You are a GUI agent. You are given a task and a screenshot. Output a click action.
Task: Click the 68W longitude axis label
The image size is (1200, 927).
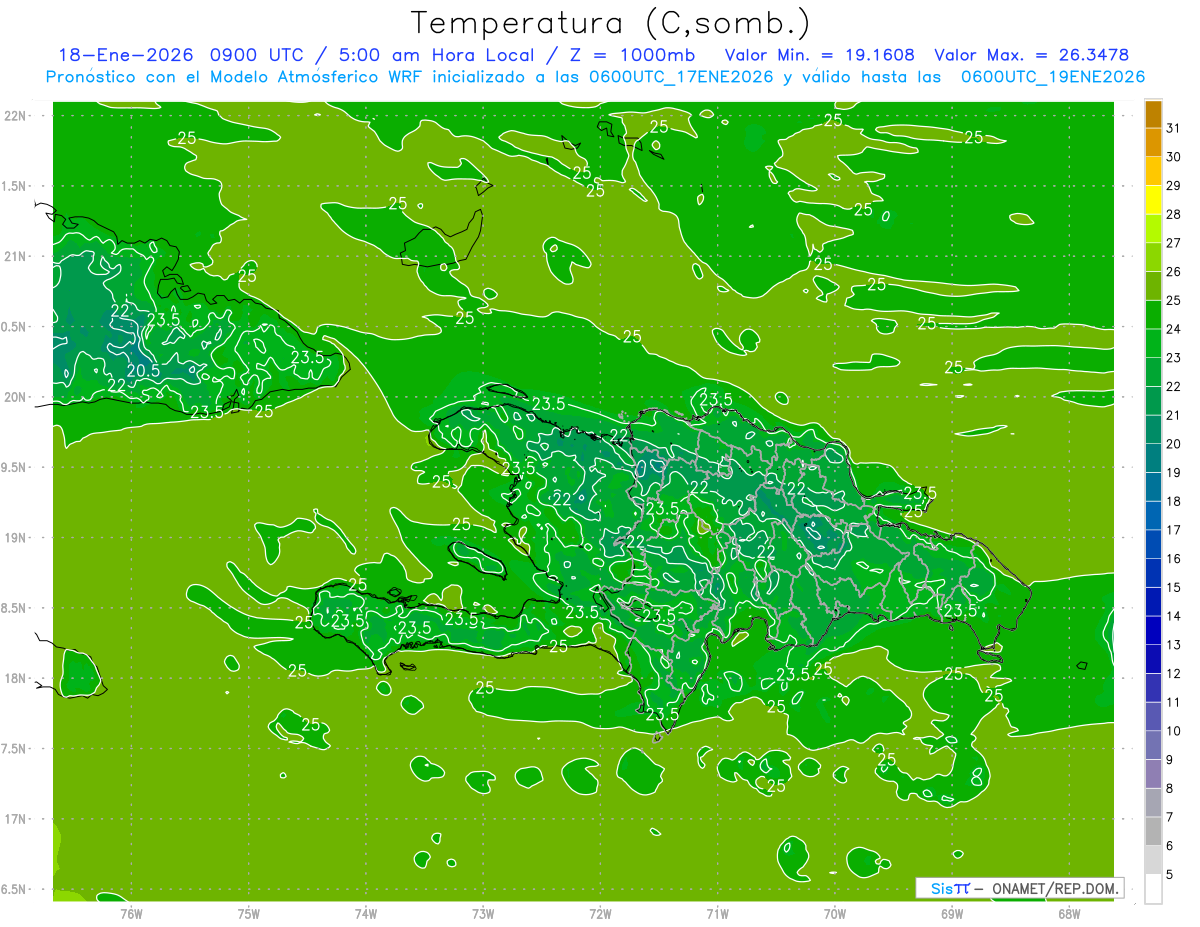click(x=1069, y=913)
